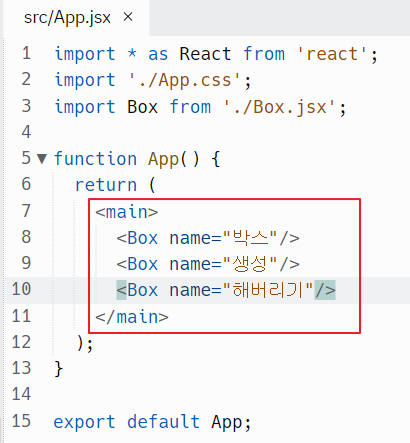Click line number 10 in gutter

(x=21, y=289)
